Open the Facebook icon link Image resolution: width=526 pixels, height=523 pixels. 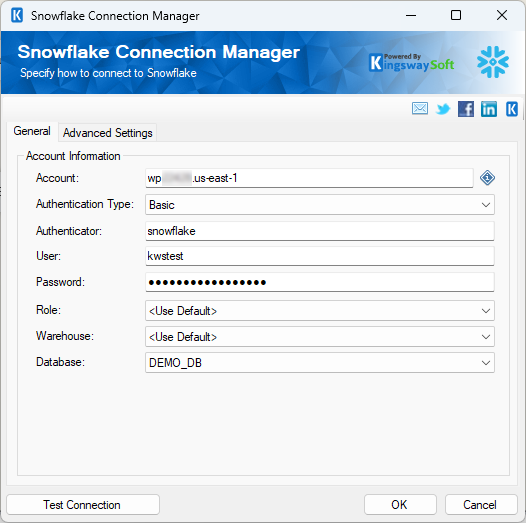click(x=466, y=109)
